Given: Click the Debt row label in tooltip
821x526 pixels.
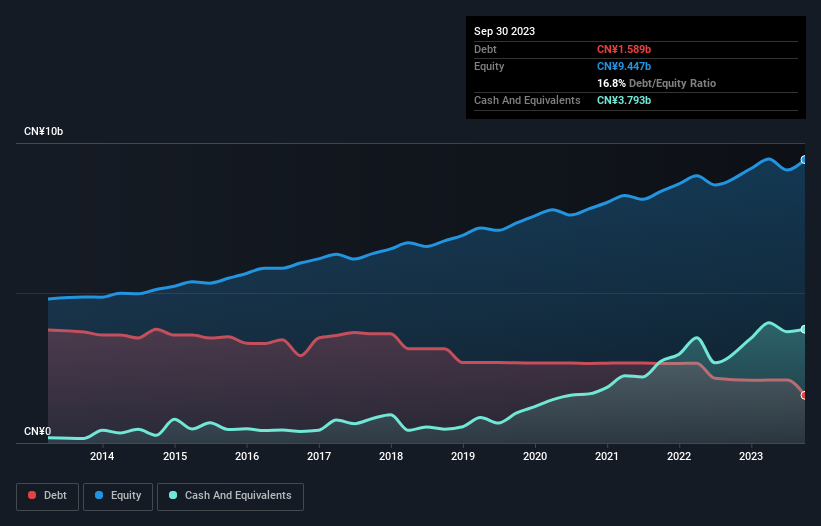Looking at the screenshot, I should coord(485,49).
